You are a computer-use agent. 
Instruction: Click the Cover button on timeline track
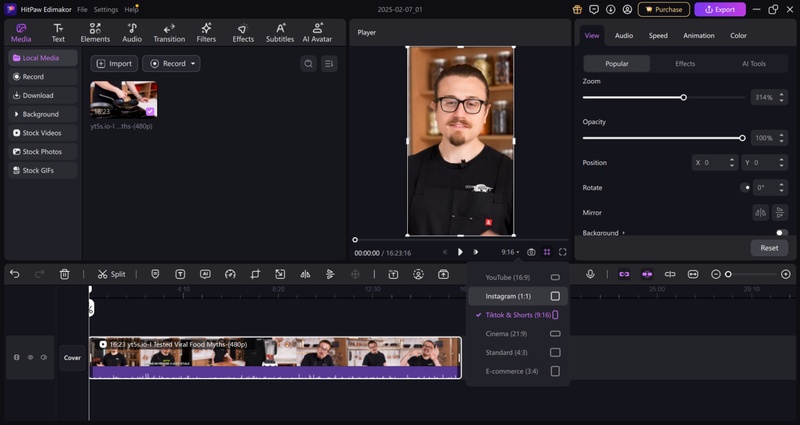pos(72,358)
